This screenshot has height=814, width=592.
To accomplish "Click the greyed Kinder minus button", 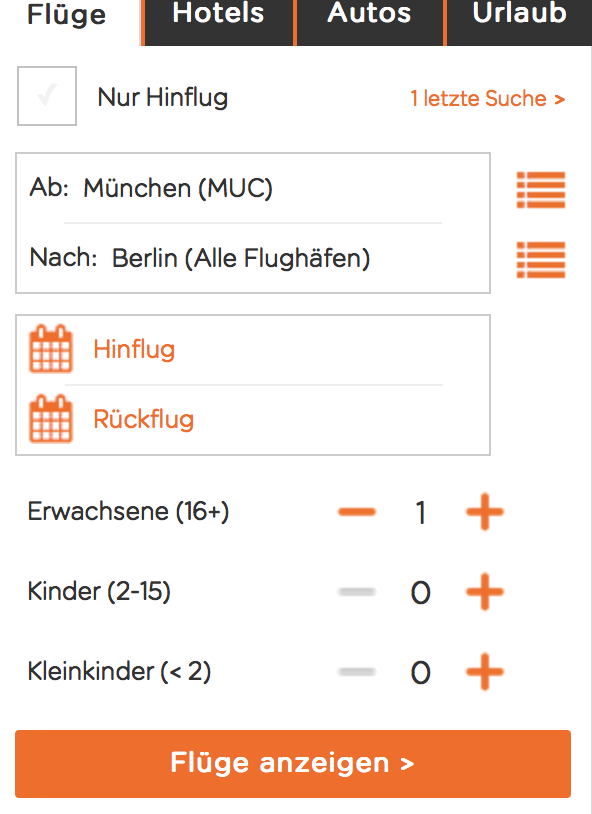I will tap(357, 592).
